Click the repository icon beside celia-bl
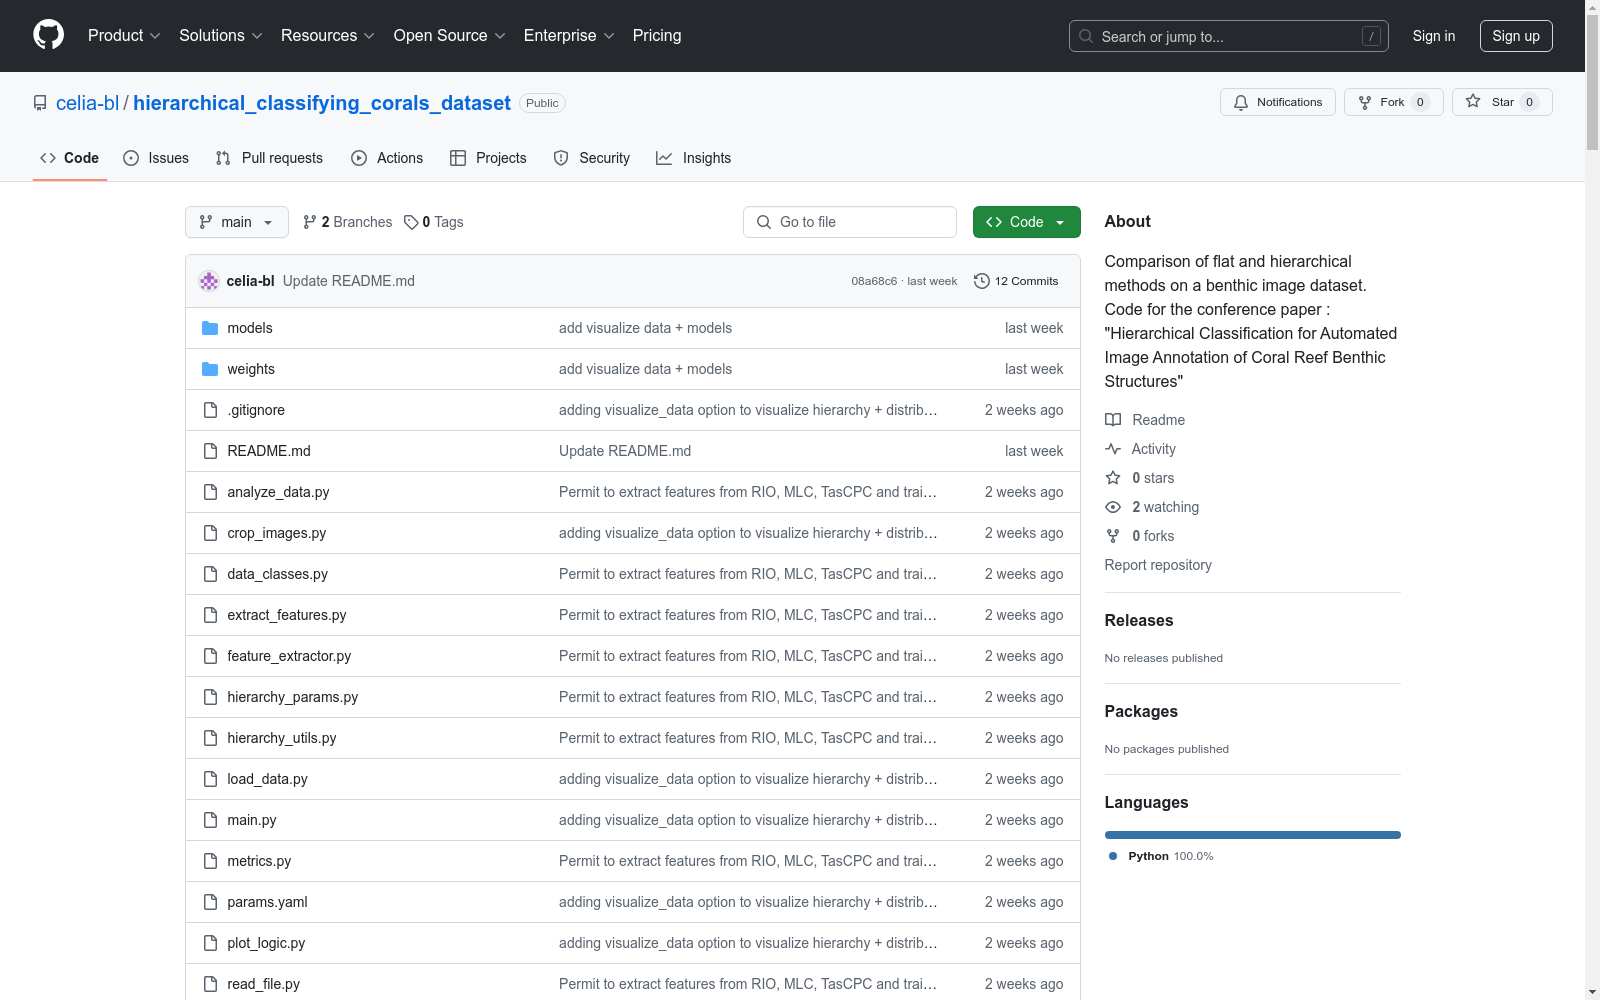This screenshot has width=1600, height=1000. [40, 103]
